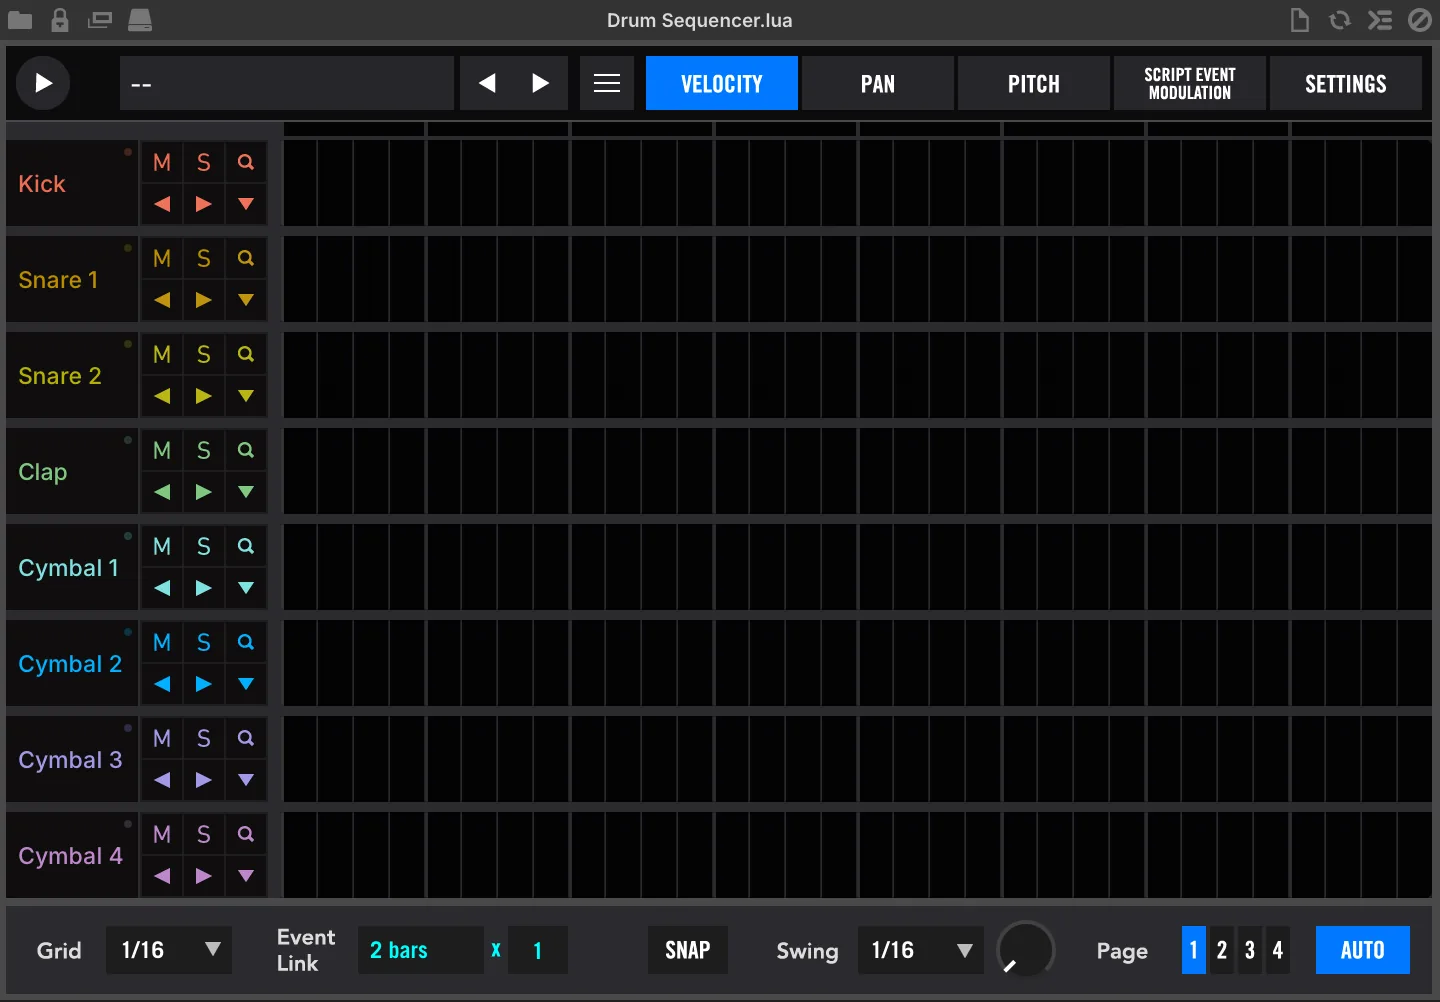Click the bypass circle-slash icon
1440x1002 pixels.
[1420, 20]
